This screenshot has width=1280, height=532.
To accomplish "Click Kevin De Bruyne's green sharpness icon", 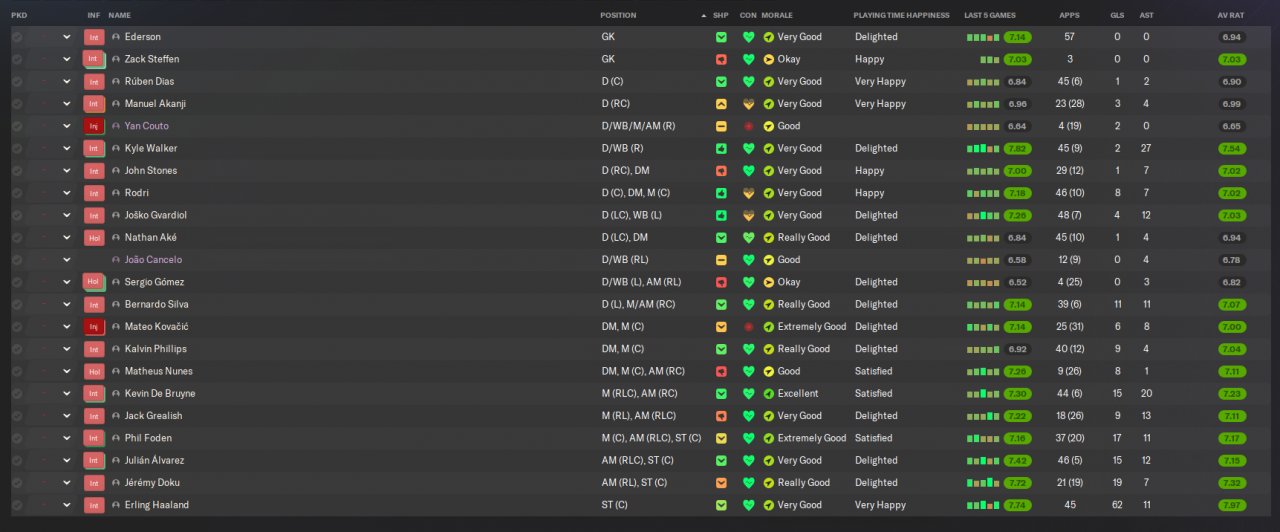I will point(721,394).
